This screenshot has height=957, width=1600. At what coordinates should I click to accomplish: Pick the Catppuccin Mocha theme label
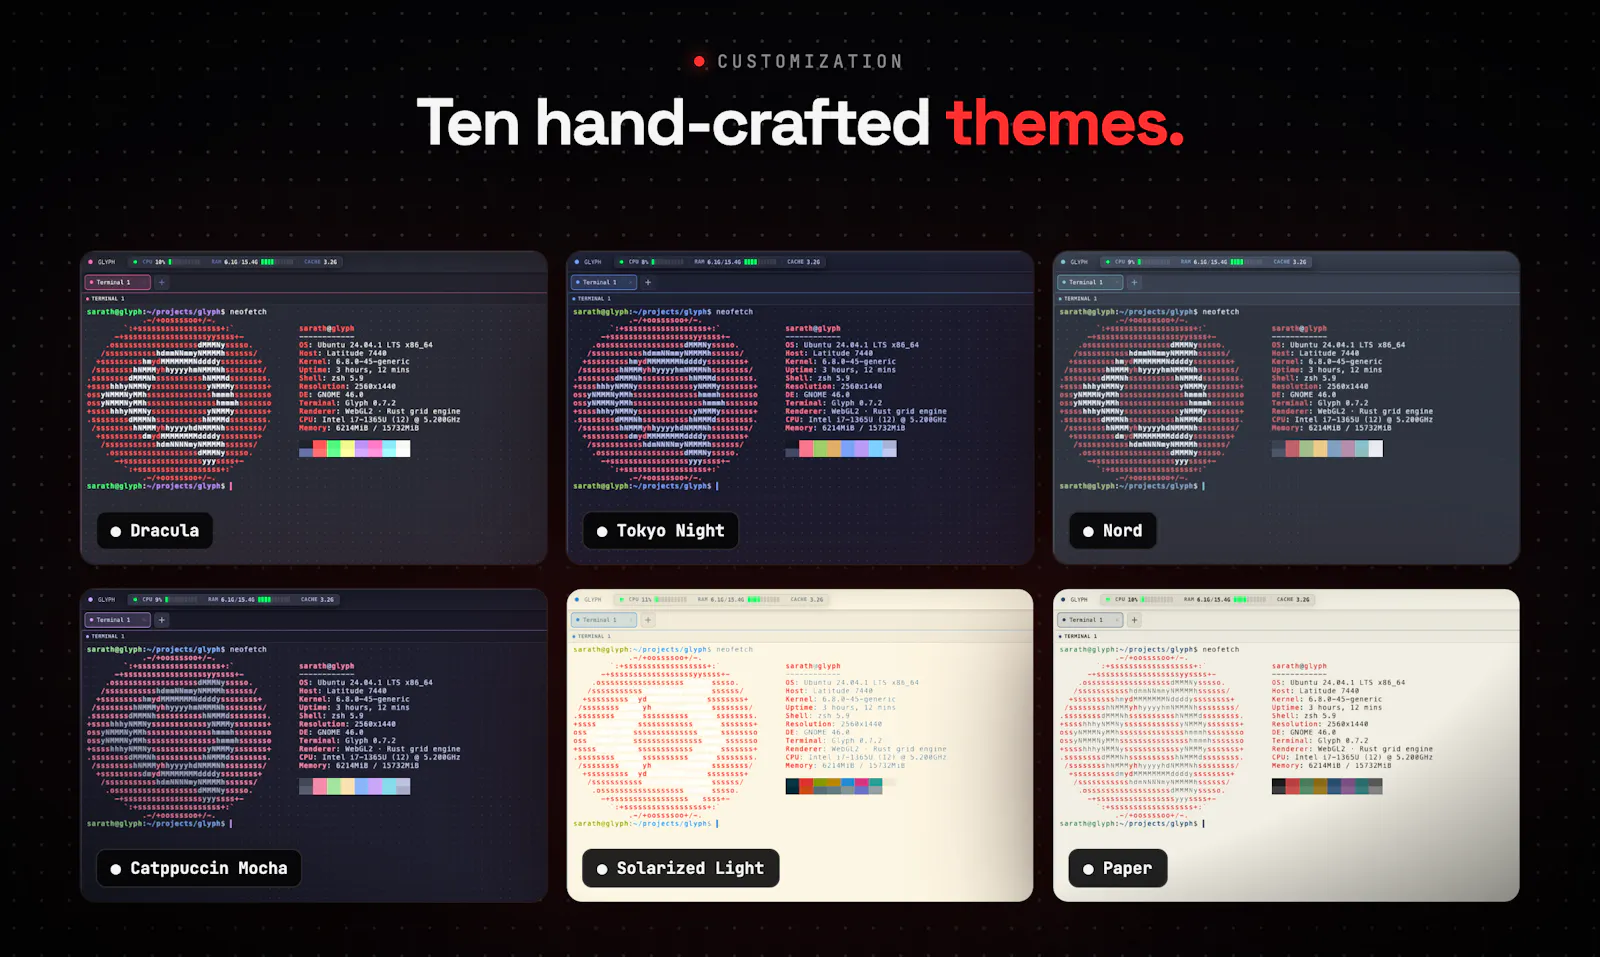pos(199,869)
